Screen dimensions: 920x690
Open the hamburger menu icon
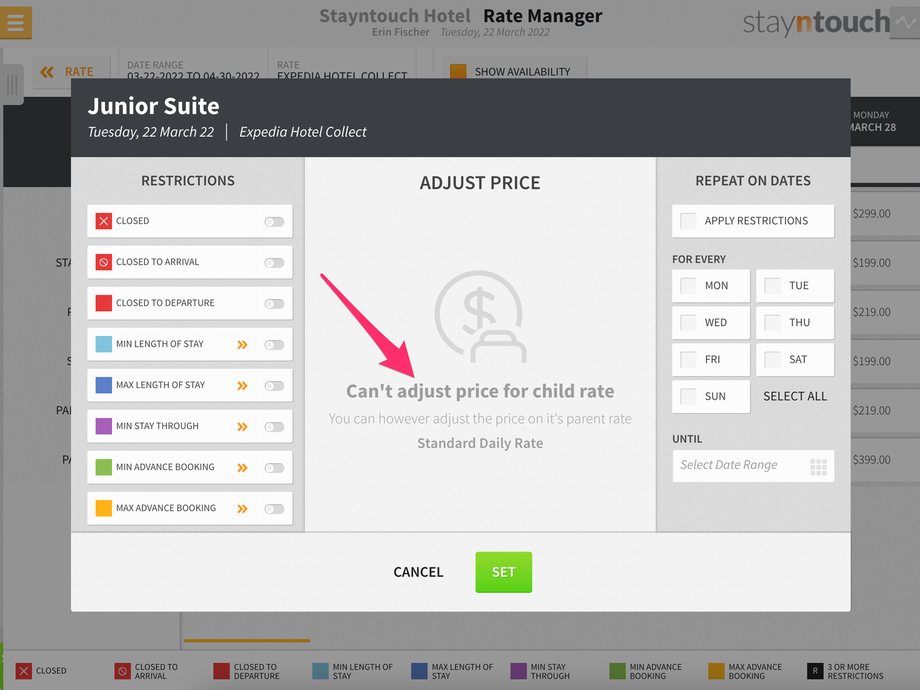(16, 22)
